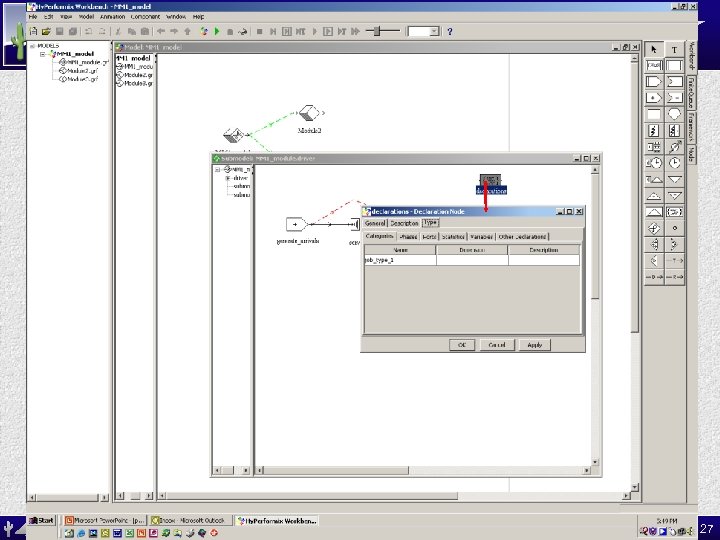Viewport: 720px width, 540px height.
Task: Click the fast-forward double arrow toolbar icon
Action: point(355,31)
